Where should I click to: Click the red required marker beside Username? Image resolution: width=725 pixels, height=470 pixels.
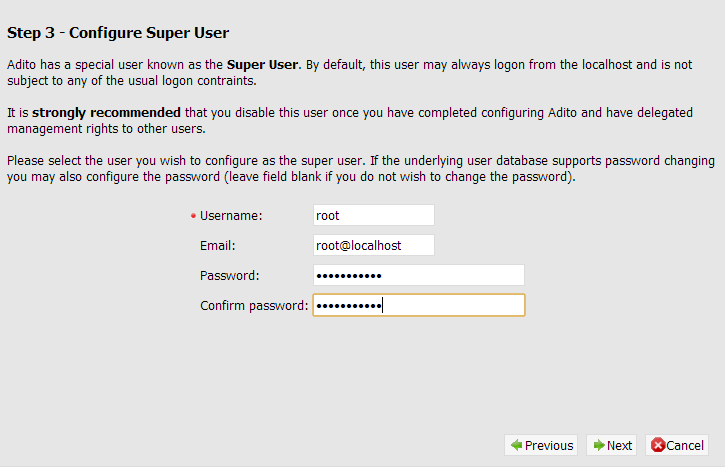(193, 216)
